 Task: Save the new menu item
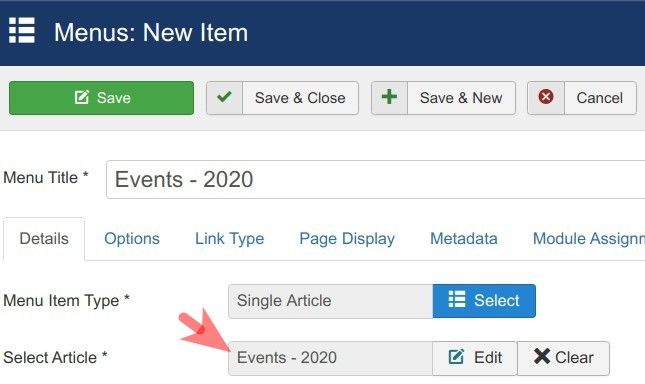pyautogui.click(x=101, y=98)
